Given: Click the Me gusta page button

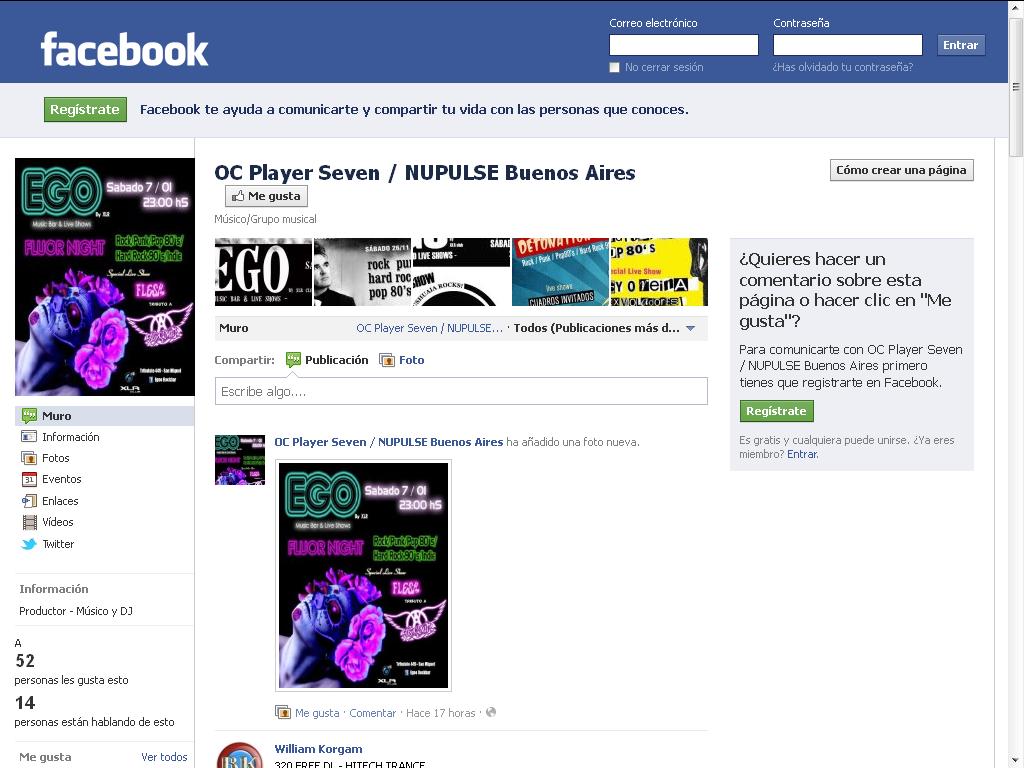Looking at the screenshot, I should 266,196.
